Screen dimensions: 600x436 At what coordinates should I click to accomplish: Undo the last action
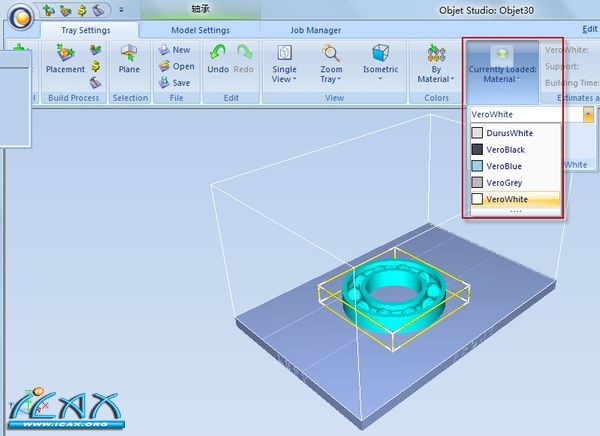coord(218,59)
